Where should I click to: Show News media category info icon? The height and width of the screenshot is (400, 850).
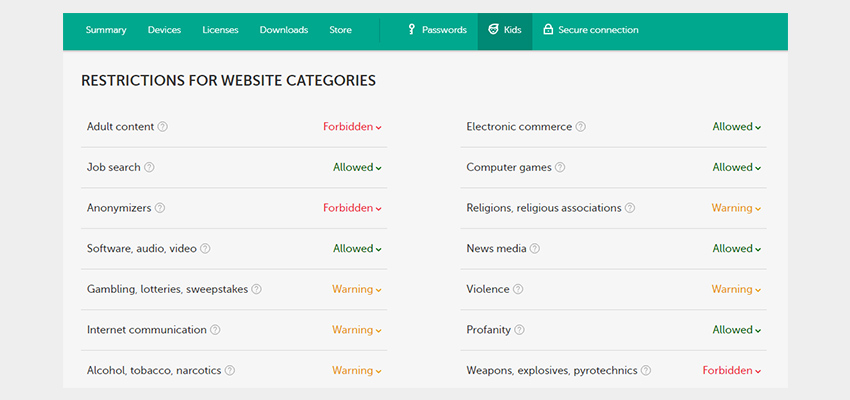pyautogui.click(x=535, y=249)
